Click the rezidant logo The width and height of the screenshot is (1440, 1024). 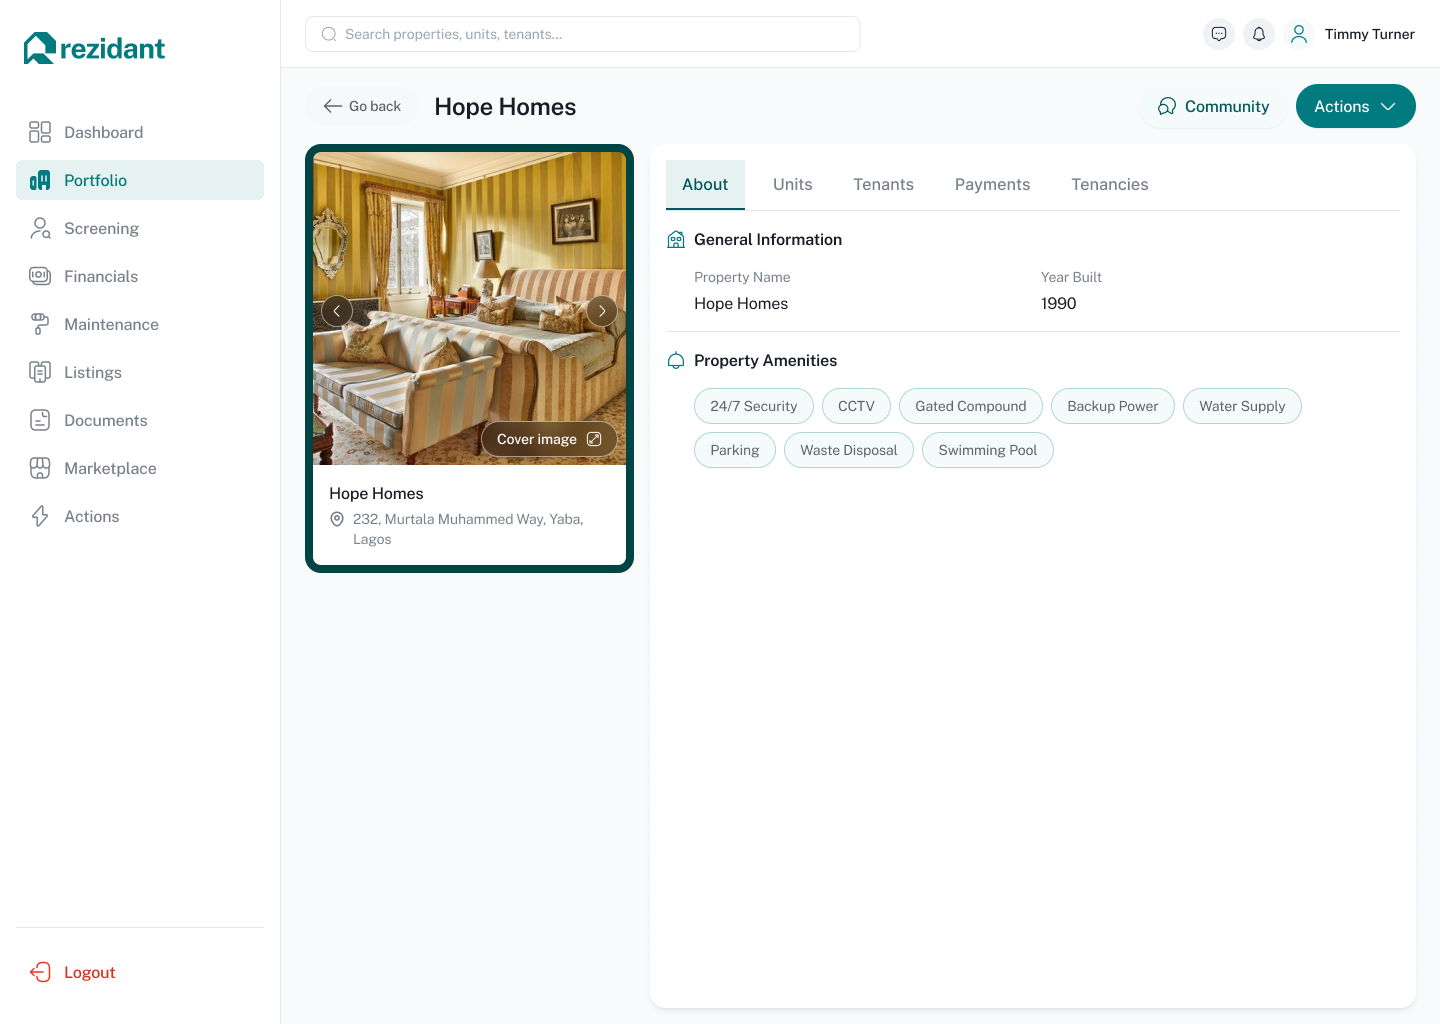click(94, 48)
